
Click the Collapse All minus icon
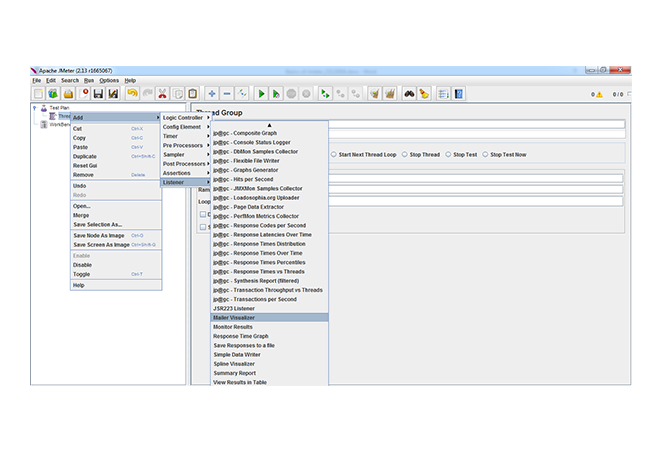pyautogui.click(x=227, y=94)
